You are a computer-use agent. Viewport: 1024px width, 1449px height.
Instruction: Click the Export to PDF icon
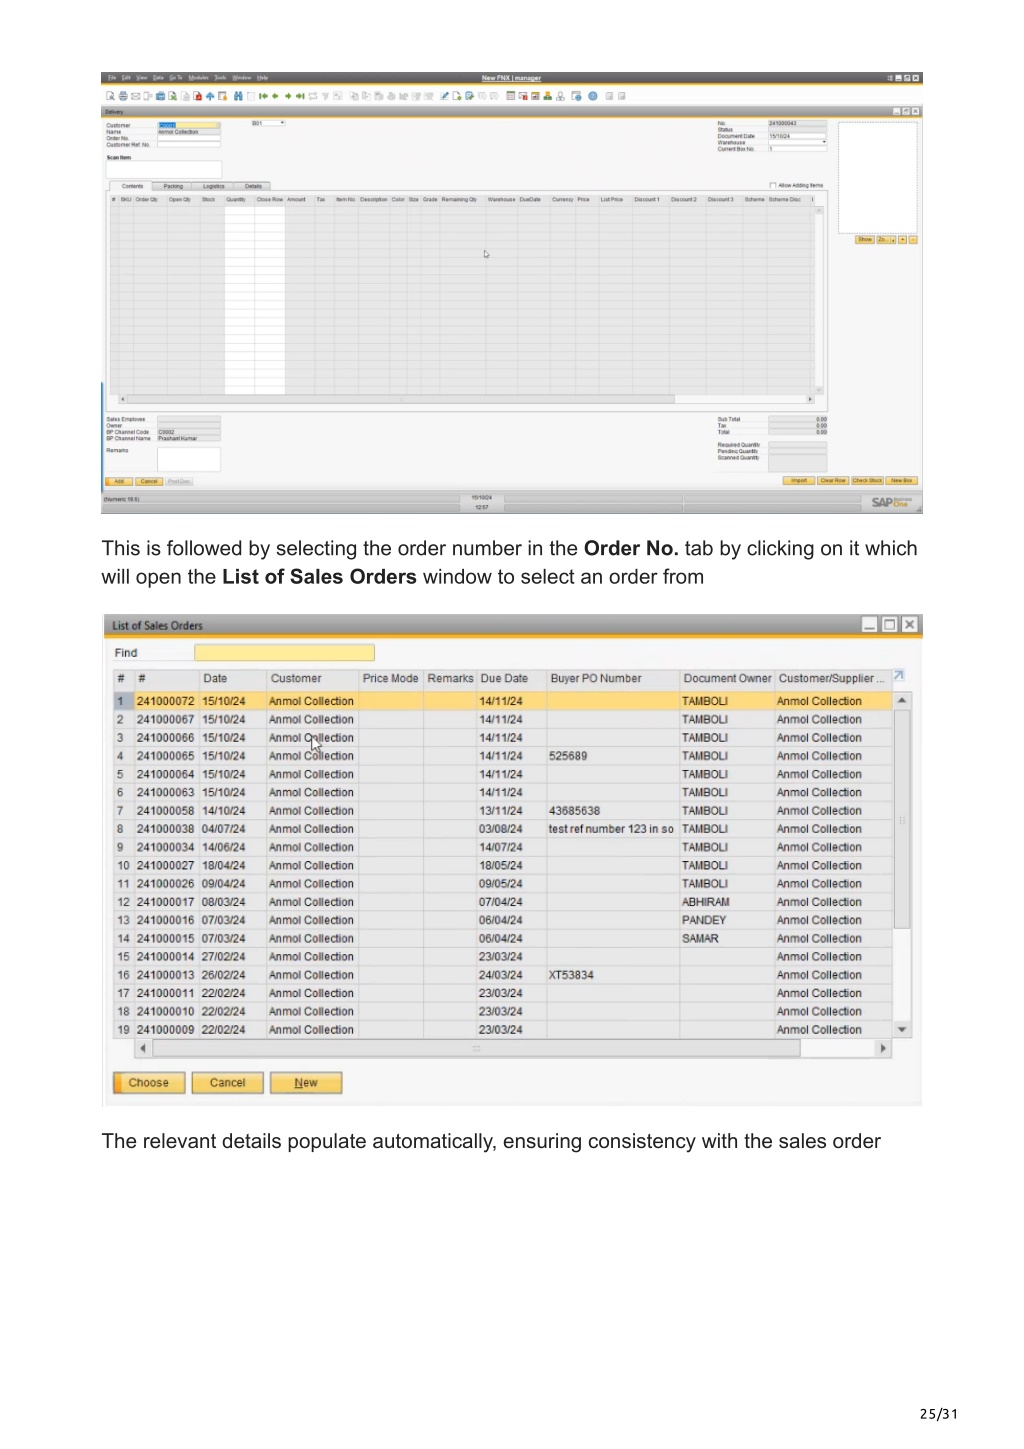pyautogui.click(x=197, y=96)
